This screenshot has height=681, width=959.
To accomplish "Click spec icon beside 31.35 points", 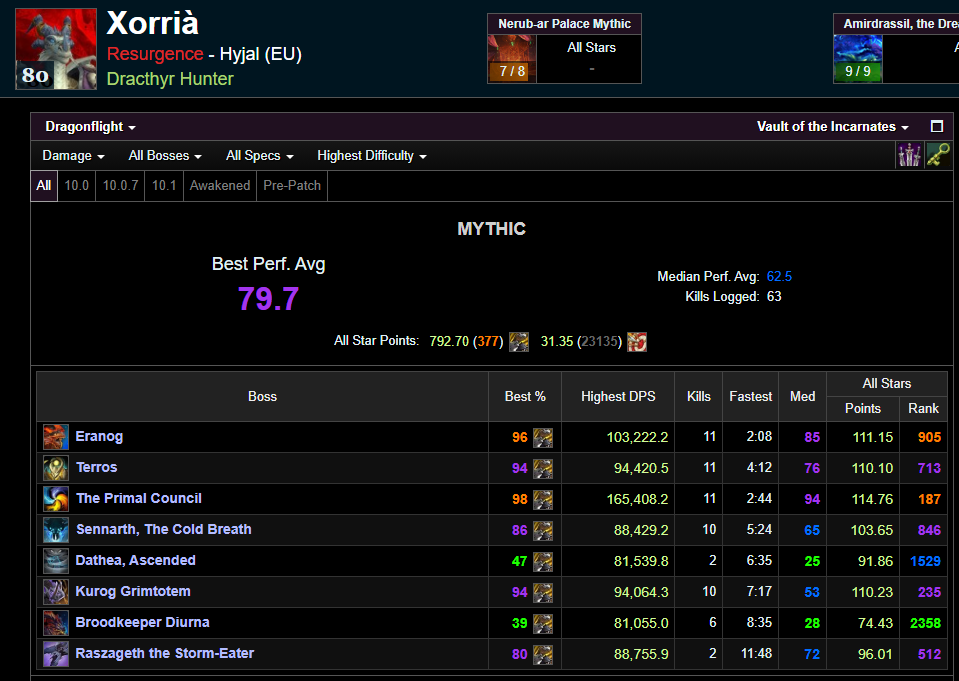I will (x=637, y=341).
